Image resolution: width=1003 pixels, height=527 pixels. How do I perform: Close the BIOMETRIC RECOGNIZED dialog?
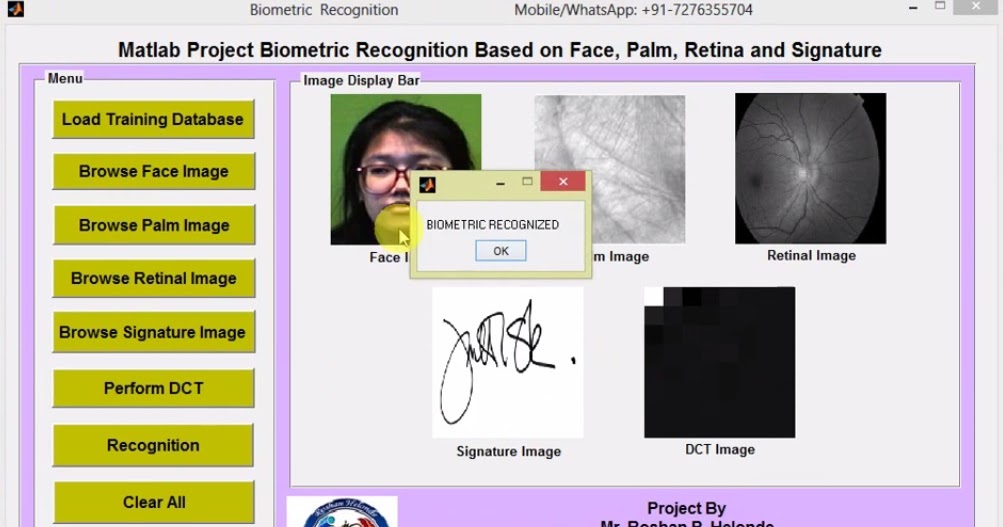click(563, 182)
